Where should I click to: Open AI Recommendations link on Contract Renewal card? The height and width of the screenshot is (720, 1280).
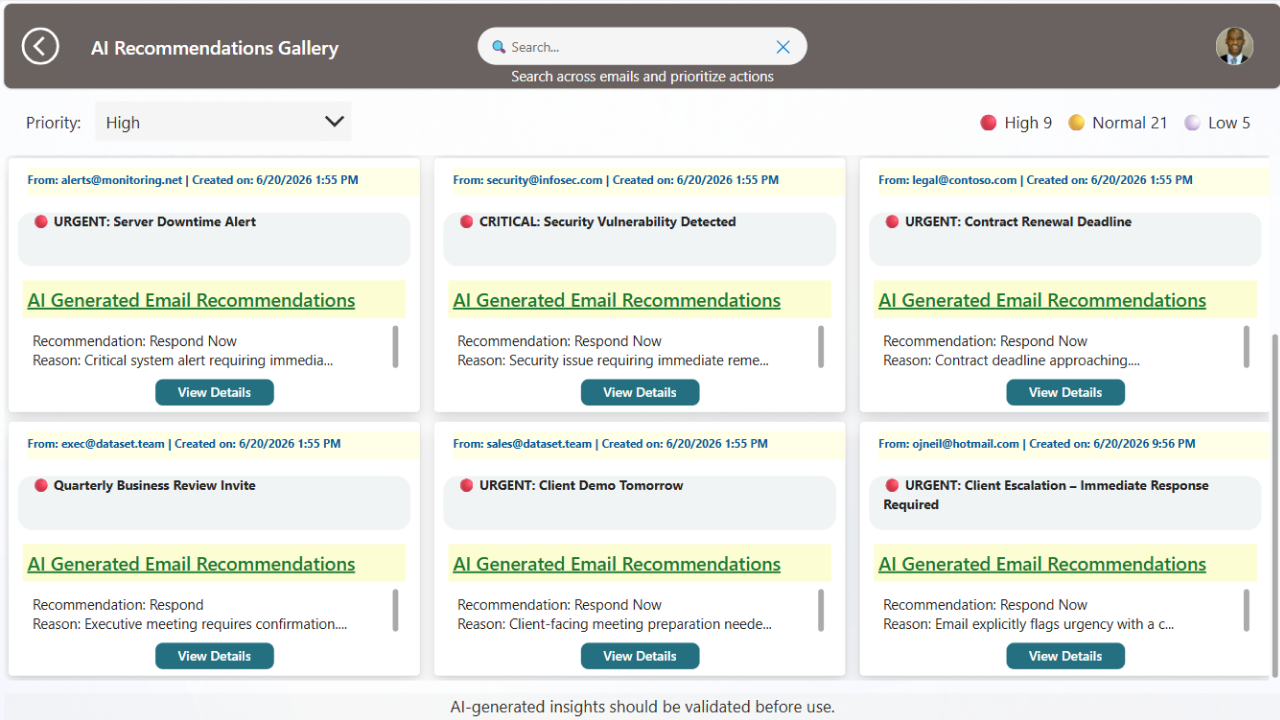click(x=1042, y=300)
